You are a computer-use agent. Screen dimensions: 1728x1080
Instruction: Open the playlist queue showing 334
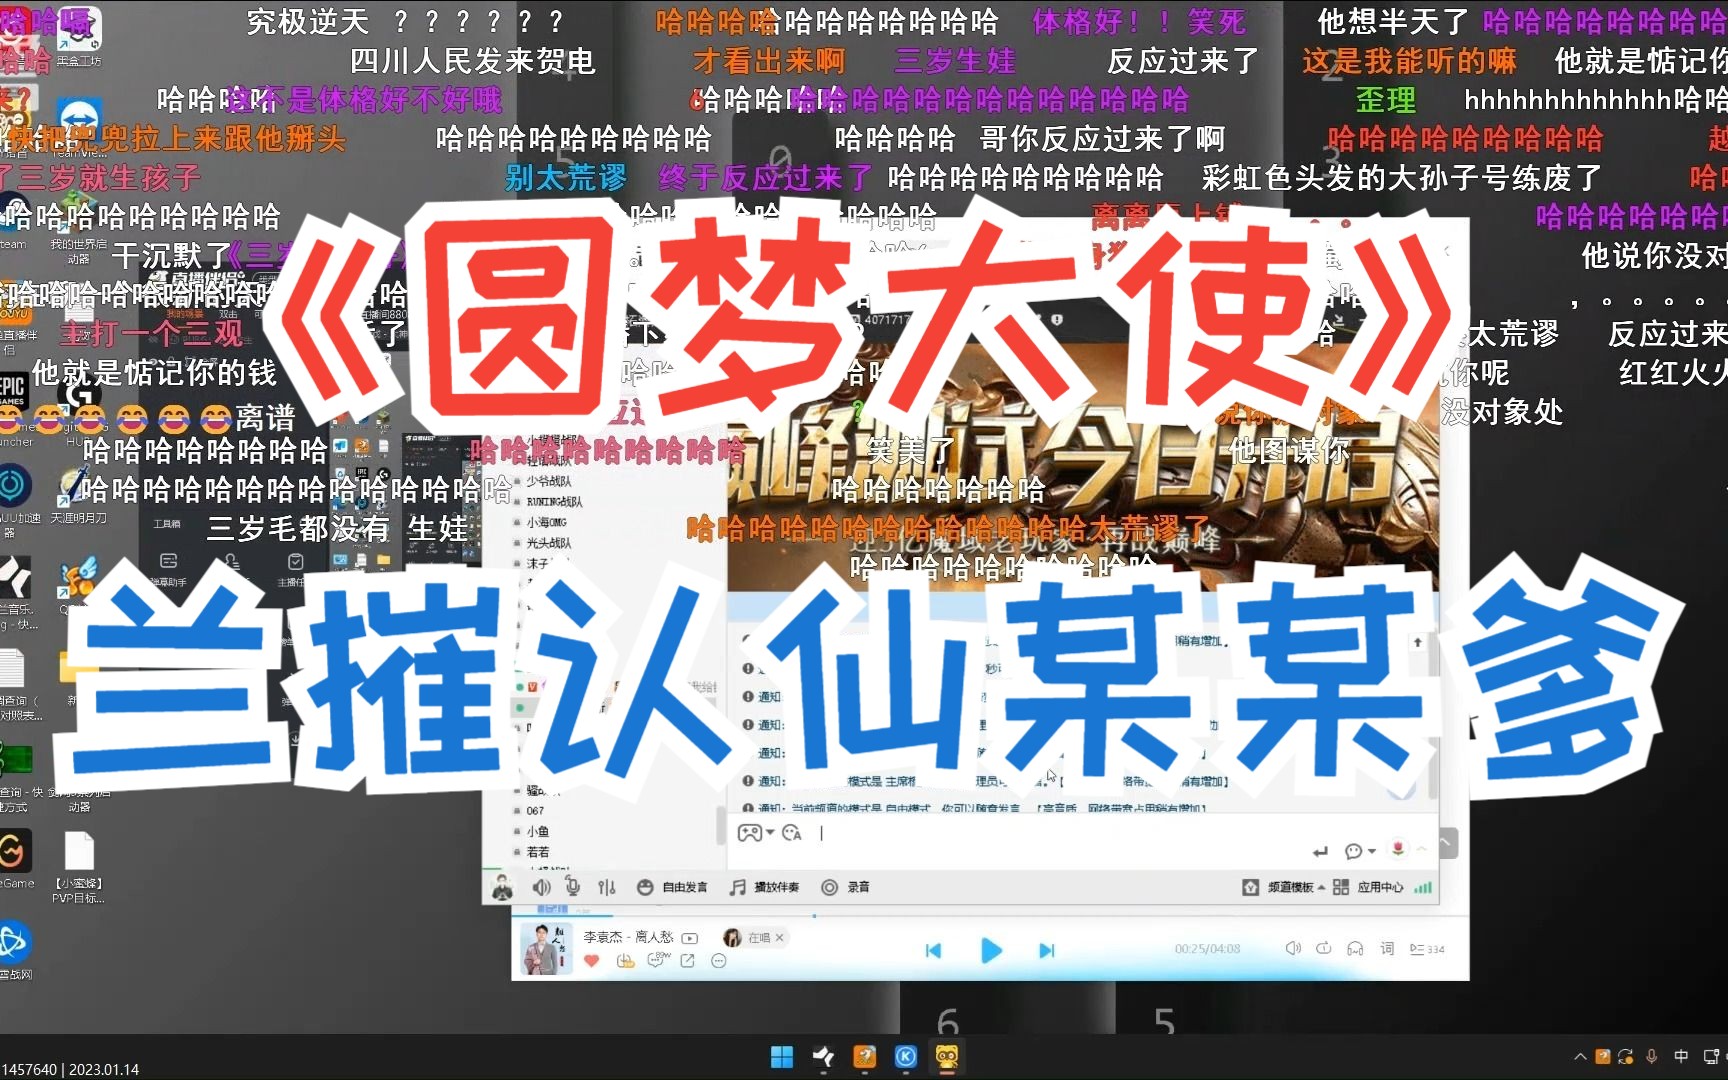(x=1427, y=949)
